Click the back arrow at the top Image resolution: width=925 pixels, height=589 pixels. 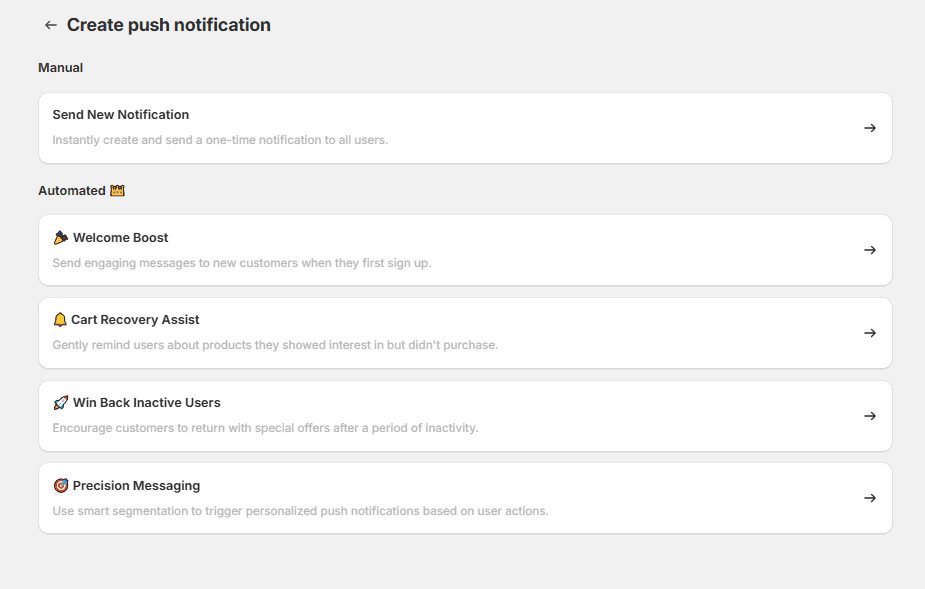point(51,24)
